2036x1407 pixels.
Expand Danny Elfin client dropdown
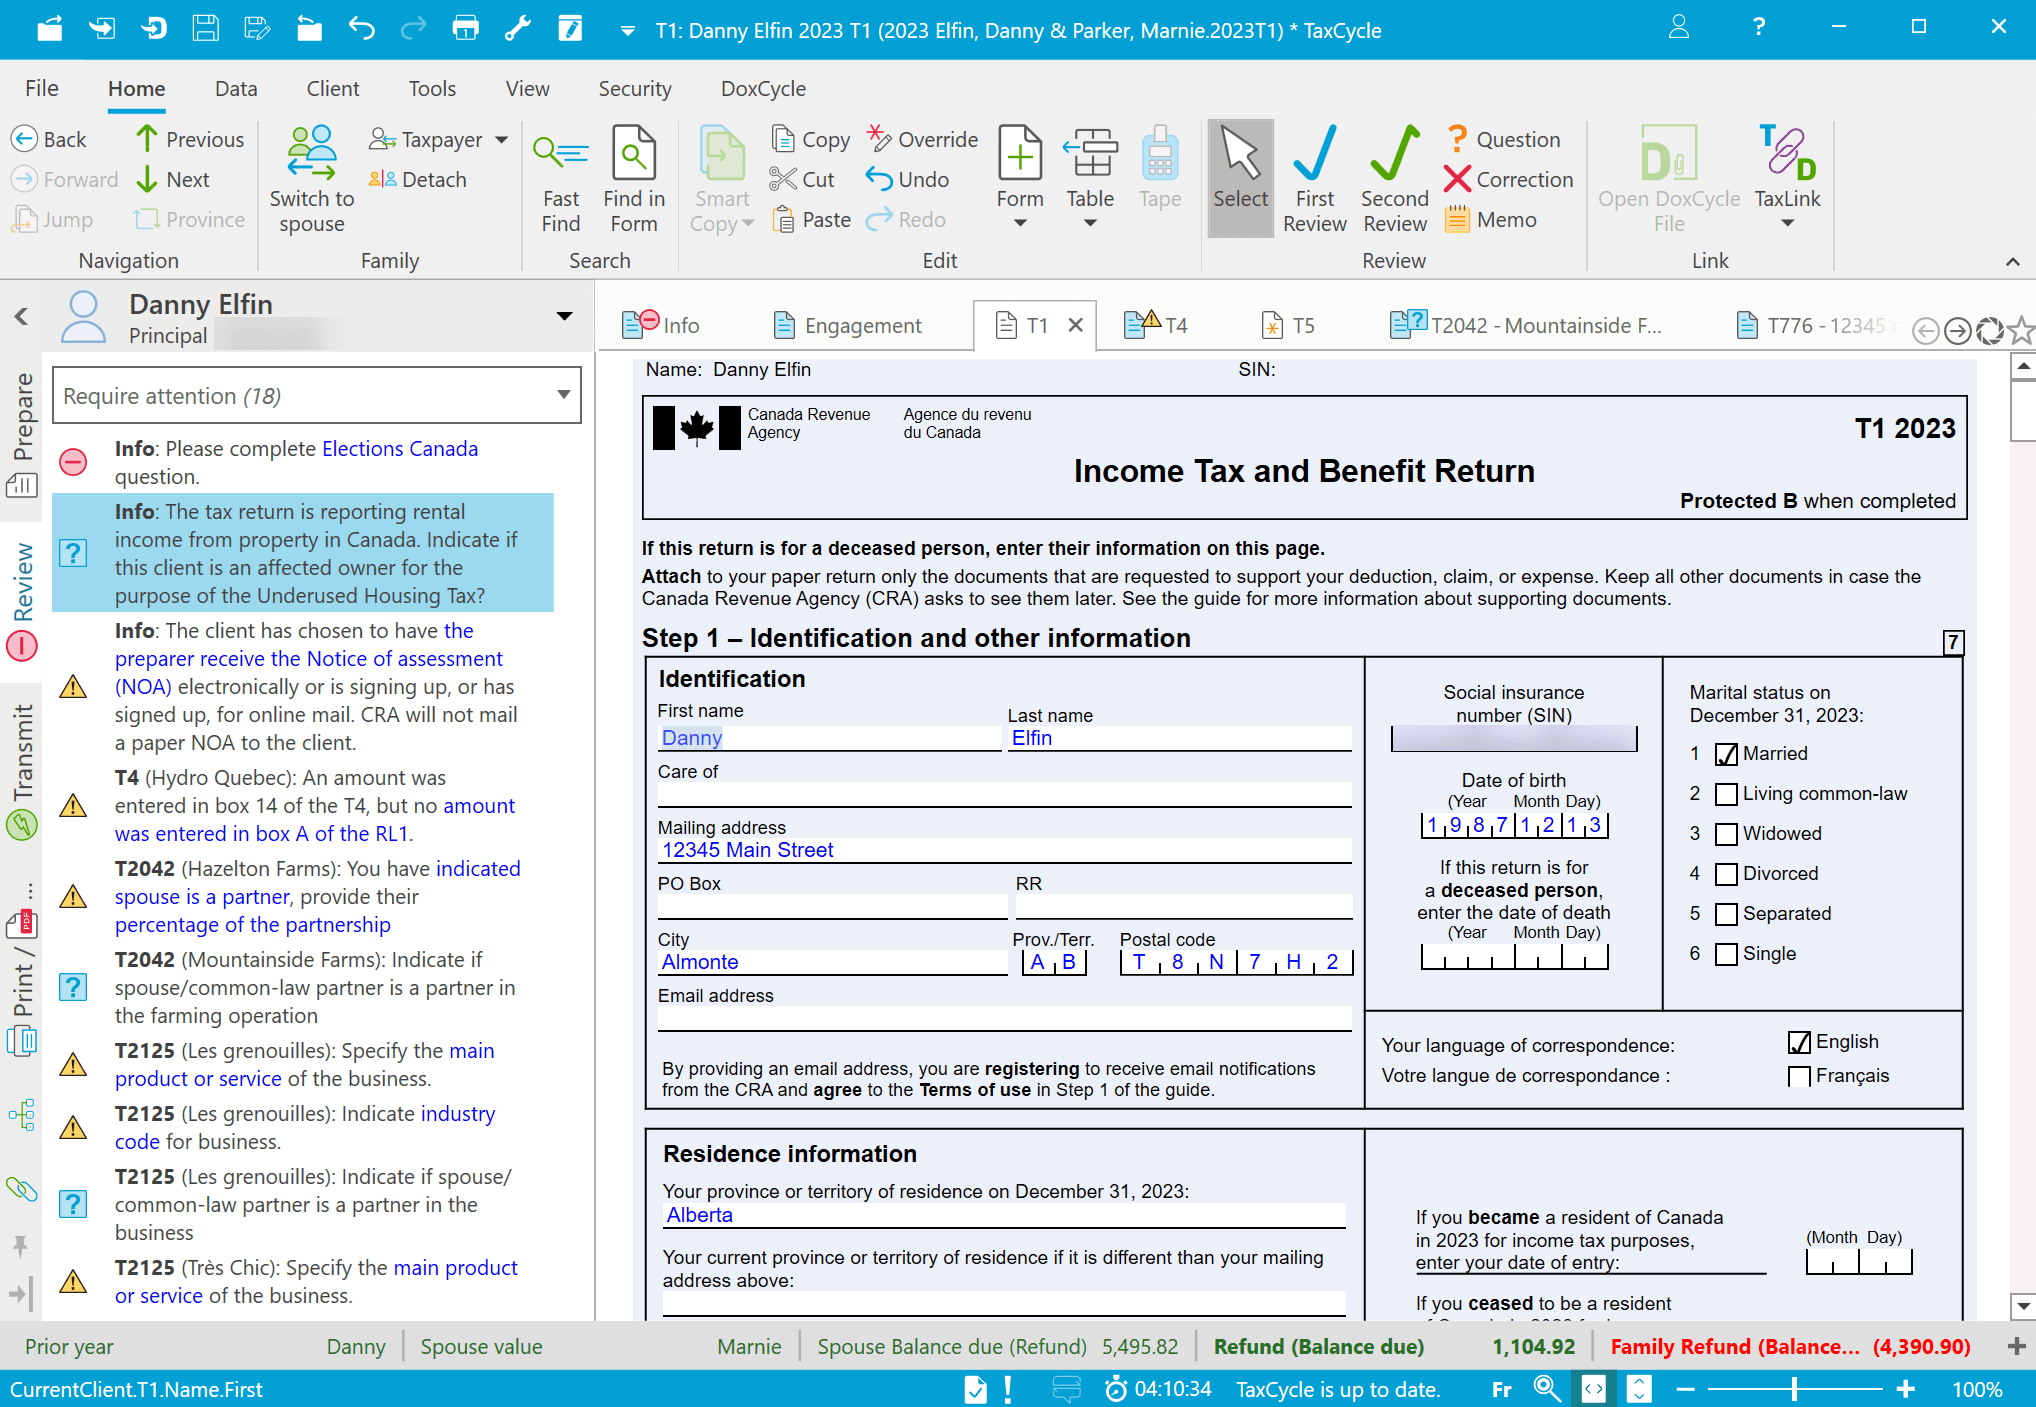click(564, 316)
